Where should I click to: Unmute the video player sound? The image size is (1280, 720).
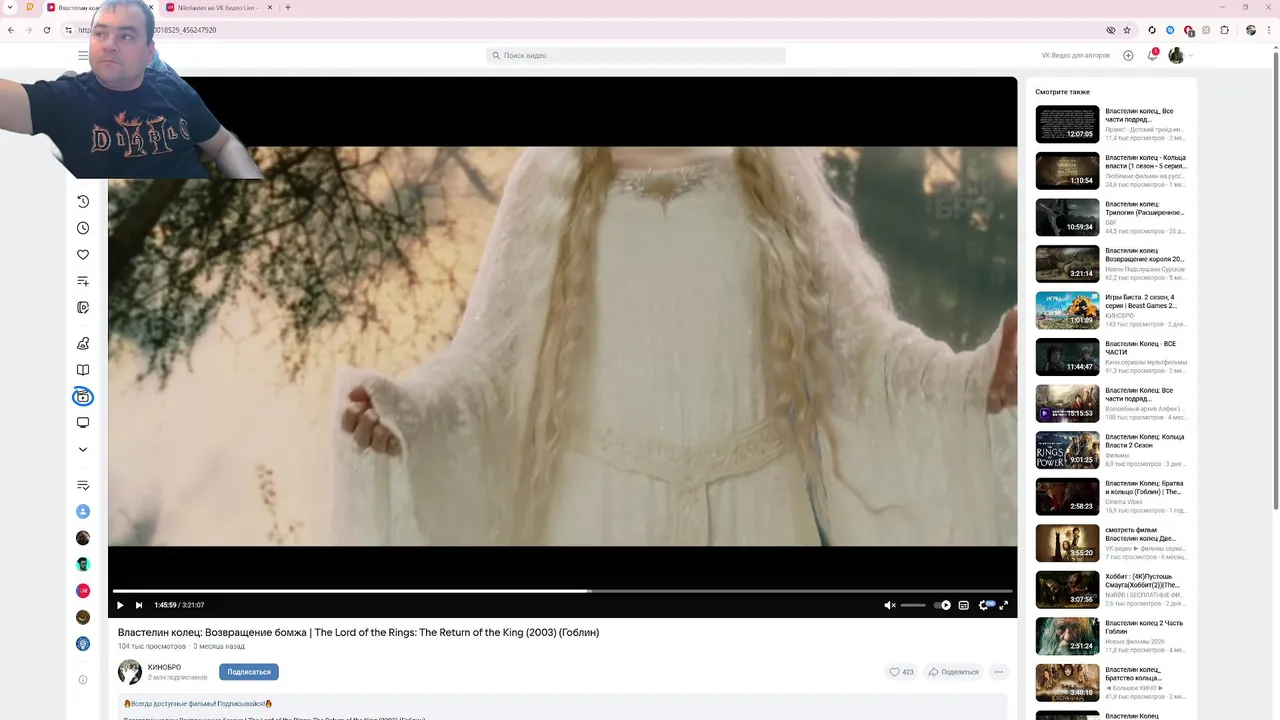890,605
